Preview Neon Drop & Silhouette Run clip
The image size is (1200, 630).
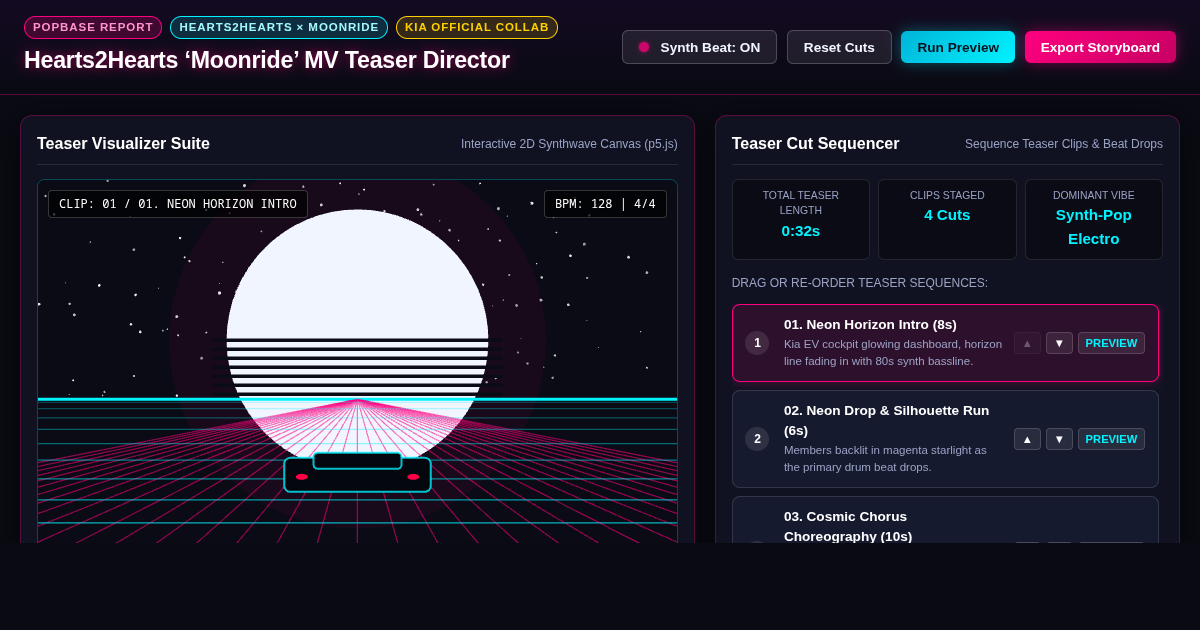(x=1111, y=439)
